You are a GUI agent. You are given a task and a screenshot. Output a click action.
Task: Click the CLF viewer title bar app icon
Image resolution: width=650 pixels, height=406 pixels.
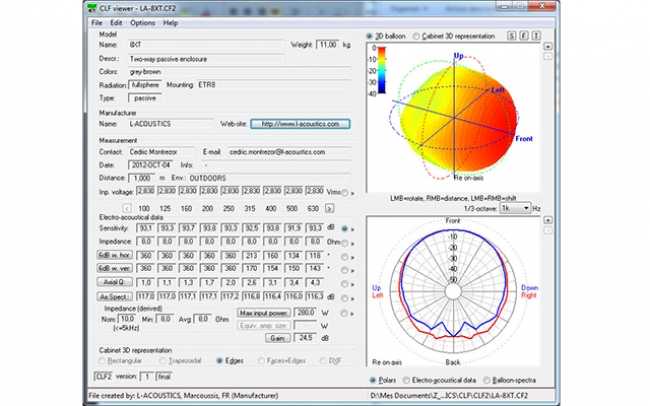click(x=92, y=7)
